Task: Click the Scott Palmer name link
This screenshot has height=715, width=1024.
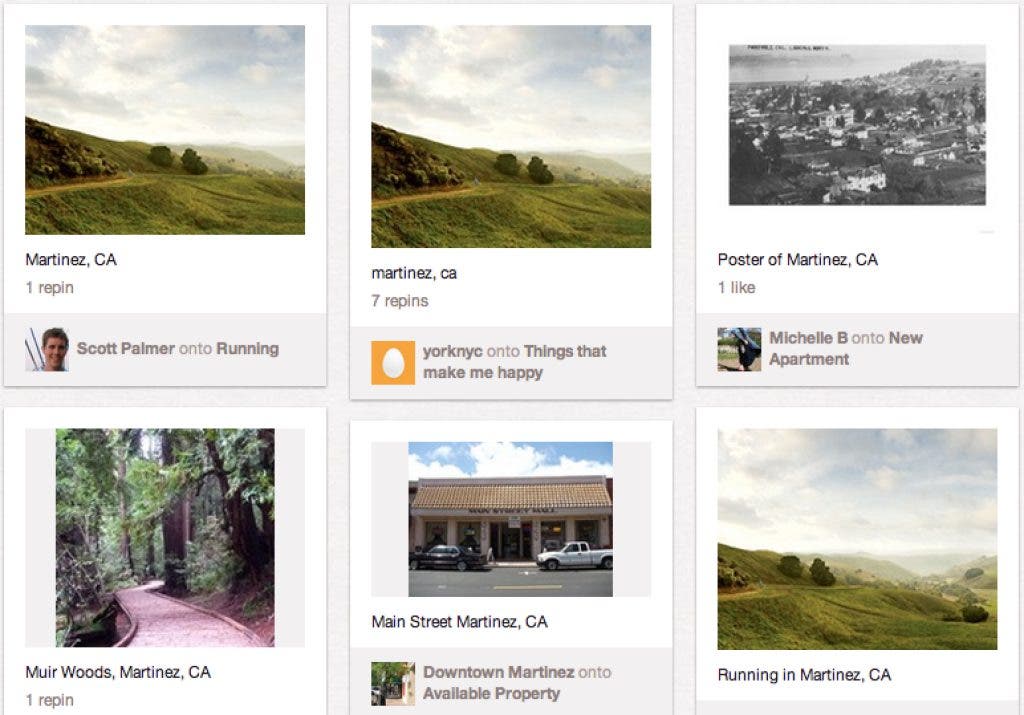Action: [126, 349]
